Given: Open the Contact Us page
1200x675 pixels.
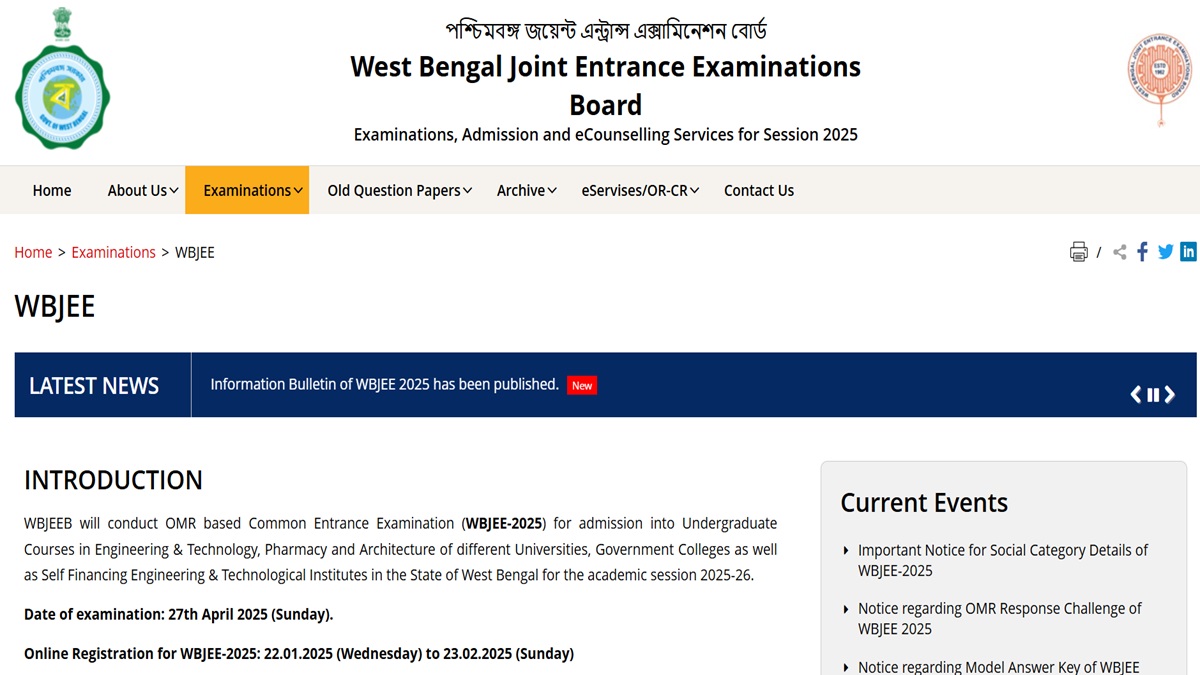Looking at the screenshot, I should (x=759, y=190).
